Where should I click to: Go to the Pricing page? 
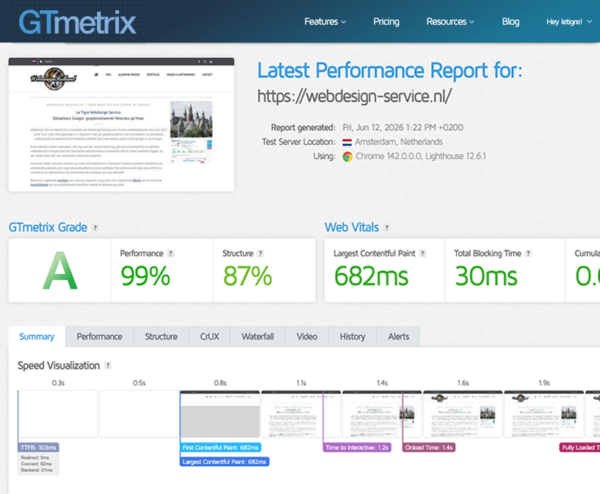386,22
